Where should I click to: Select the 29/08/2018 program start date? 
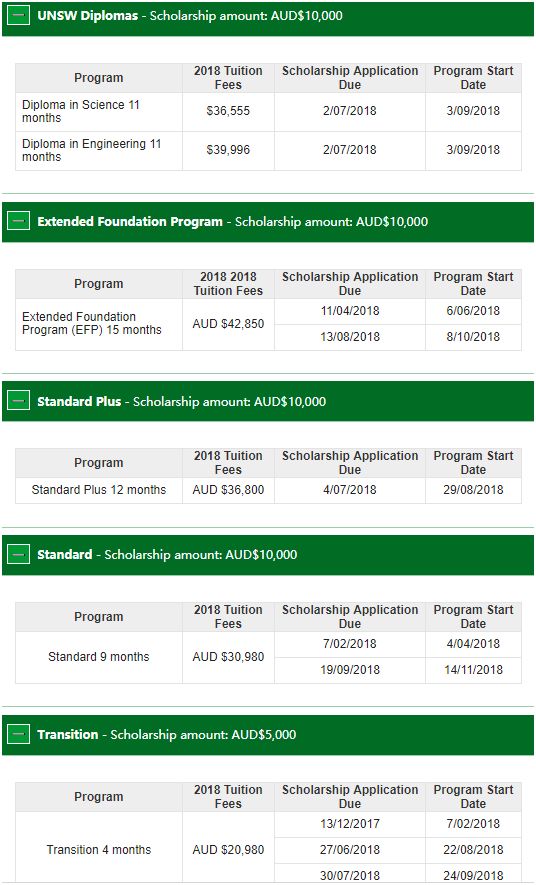(x=473, y=490)
